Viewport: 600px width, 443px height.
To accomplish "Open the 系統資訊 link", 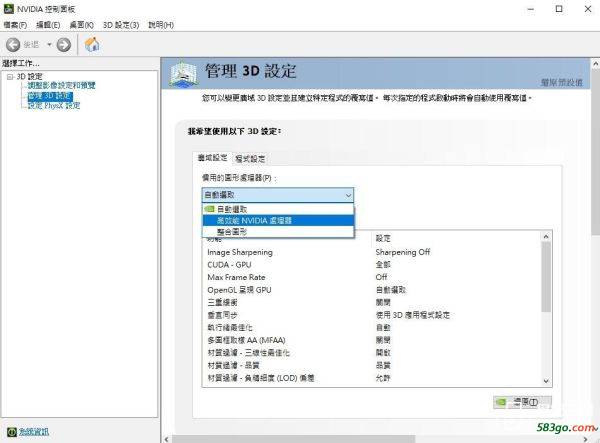I will [34, 432].
